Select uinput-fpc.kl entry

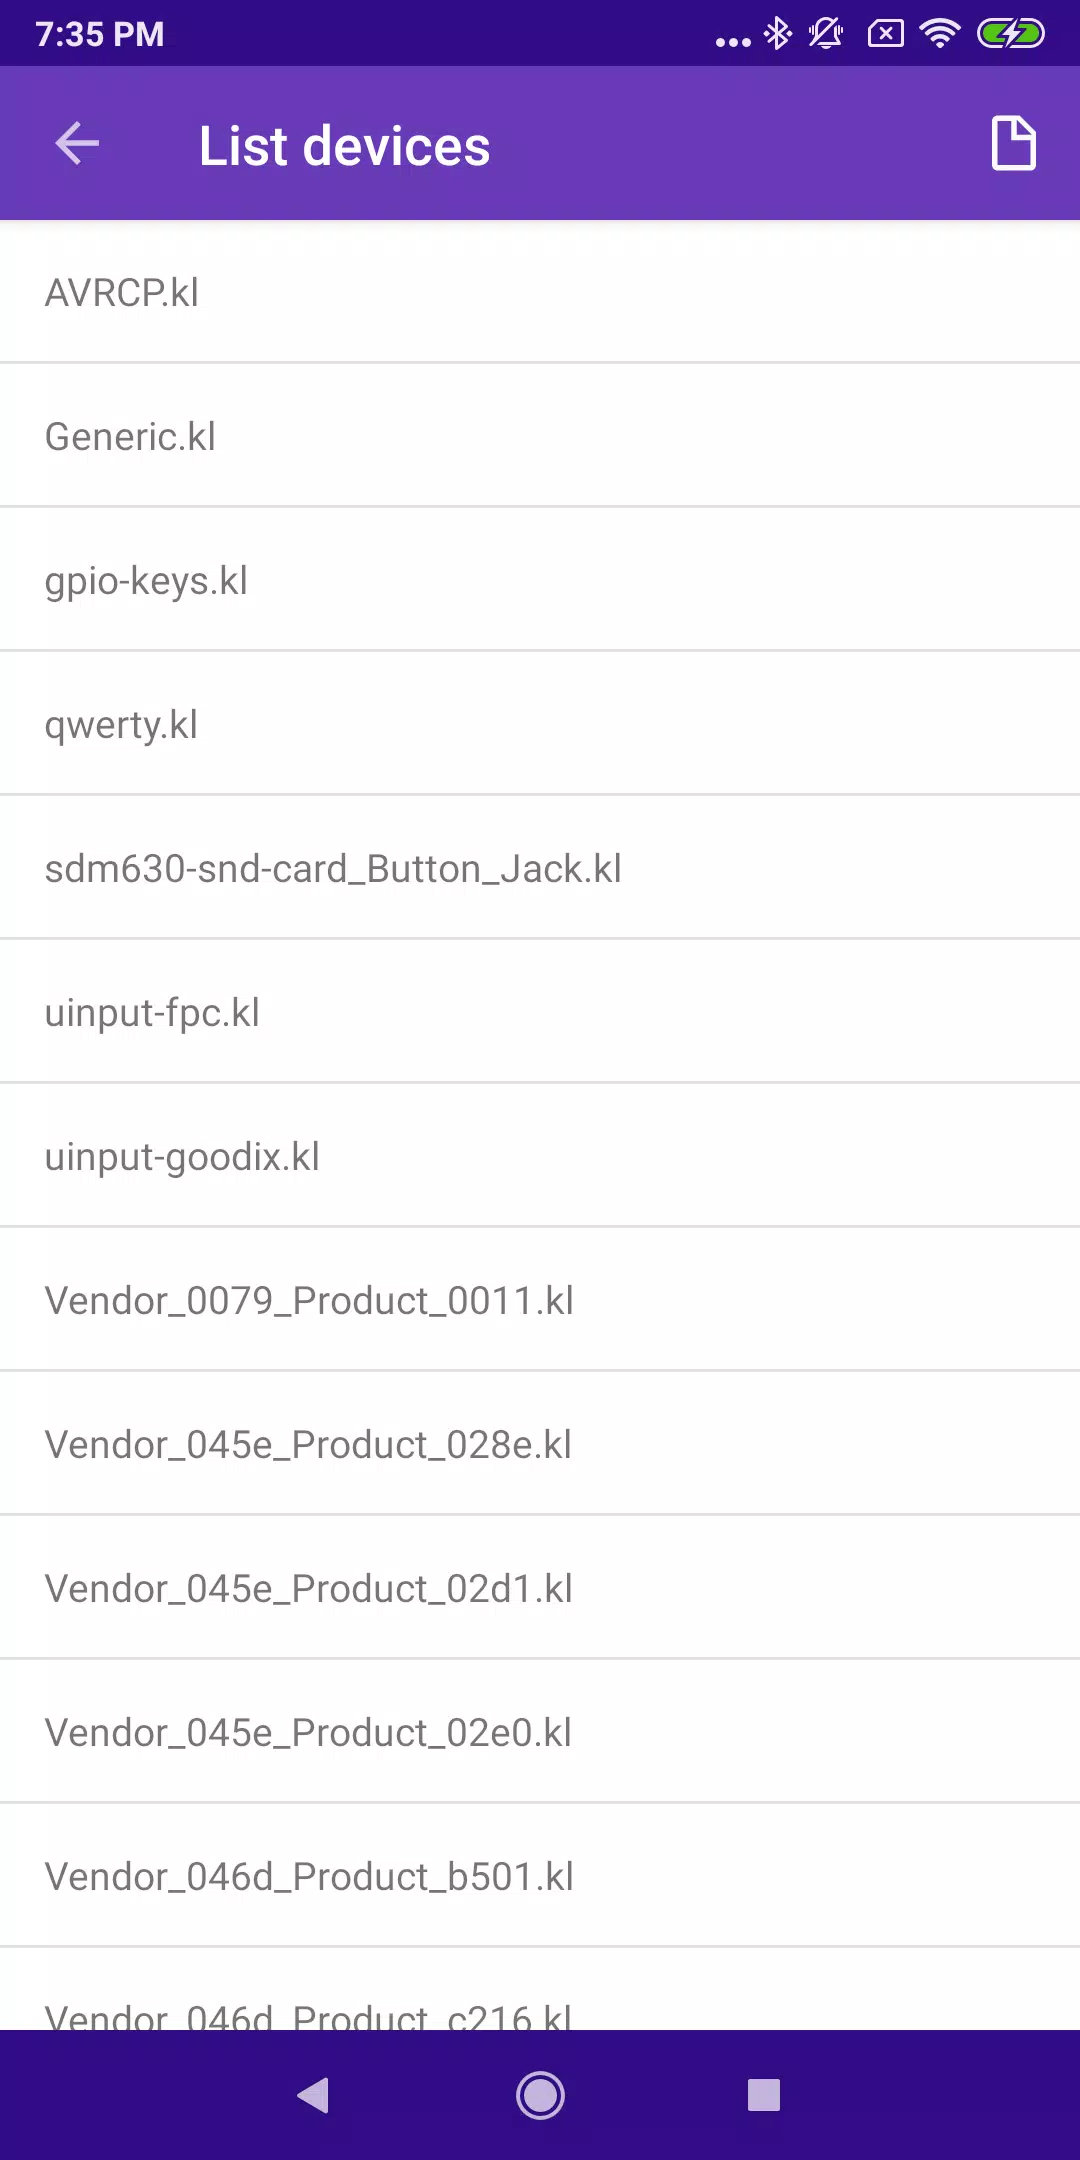(540, 1012)
